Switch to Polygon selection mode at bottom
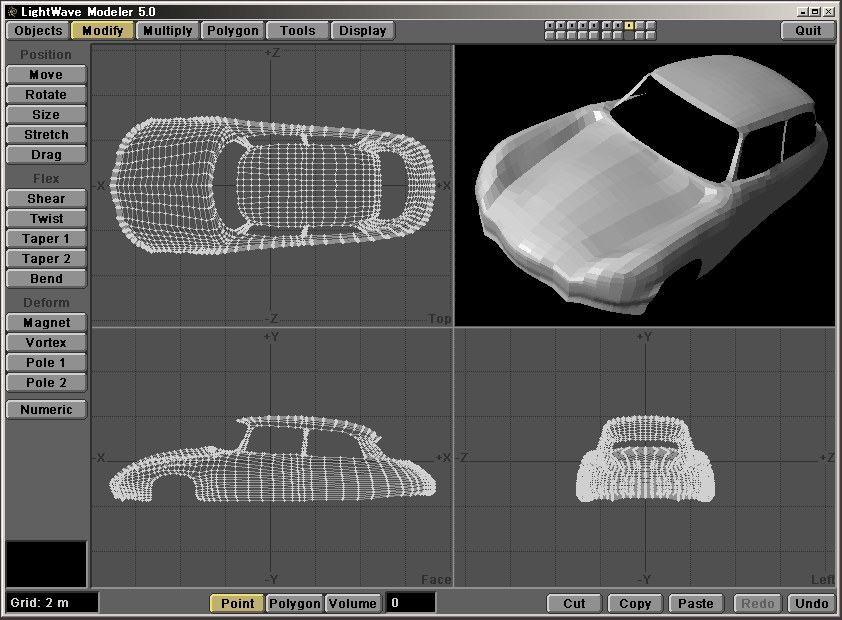The width and height of the screenshot is (842, 620). point(295,603)
